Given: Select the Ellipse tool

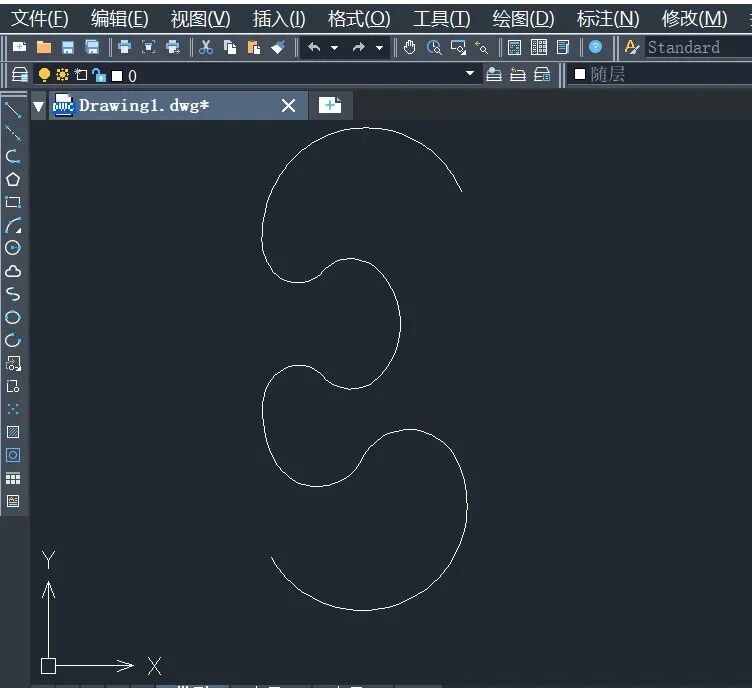Looking at the screenshot, I should coord(13,317).
